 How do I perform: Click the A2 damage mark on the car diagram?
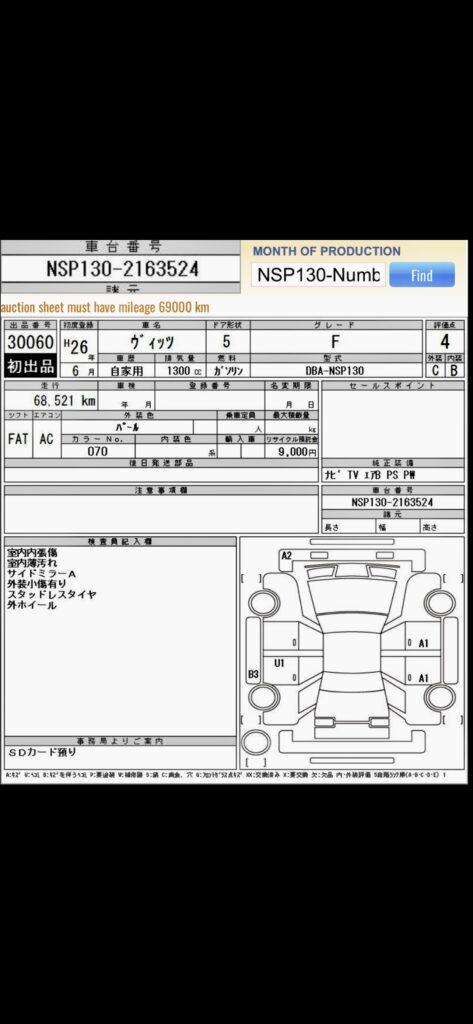[286, 556]
